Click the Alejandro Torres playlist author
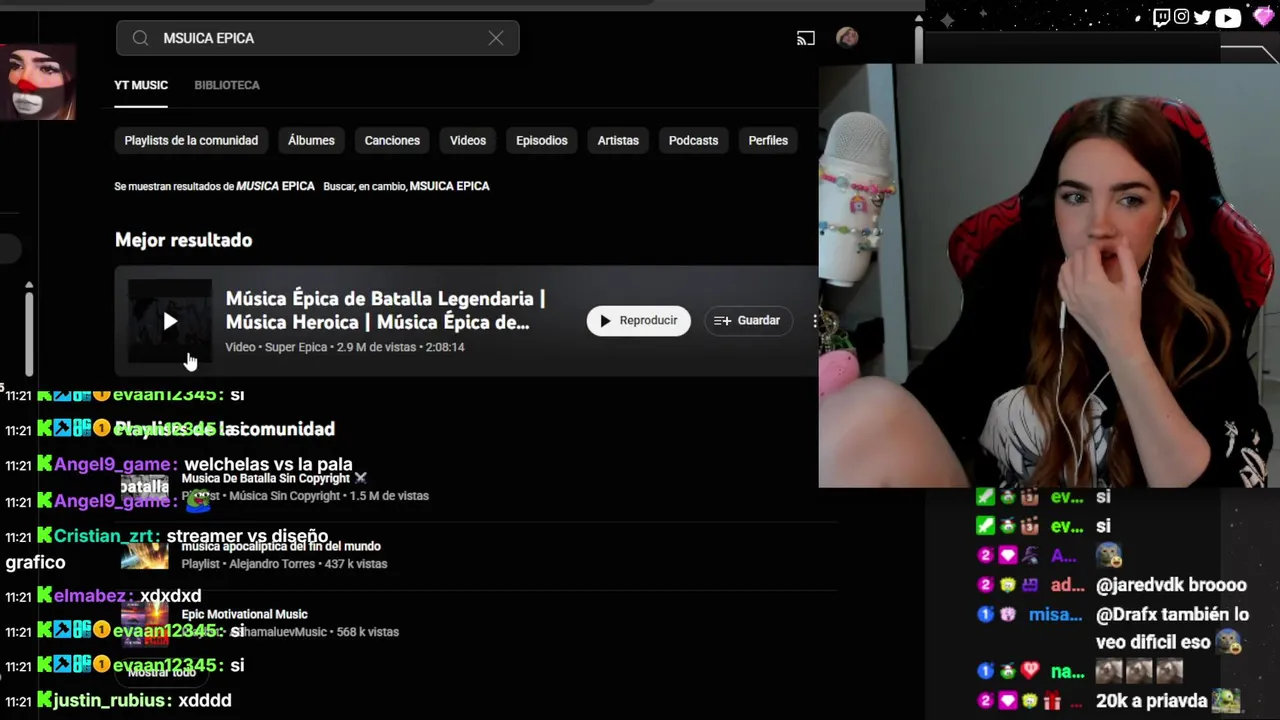Viewport: 1280px width, 720px height. coord(273,564)
